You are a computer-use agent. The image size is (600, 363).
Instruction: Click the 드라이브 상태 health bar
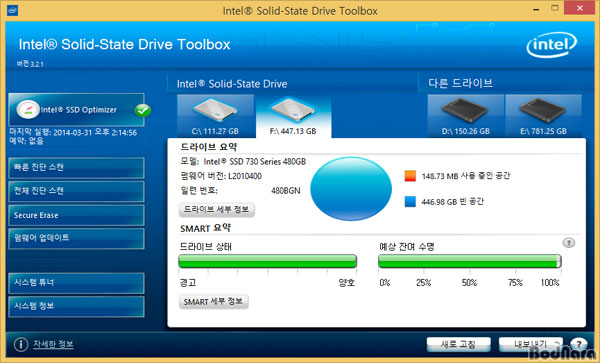pyautogui.click(x=267, y=261)
